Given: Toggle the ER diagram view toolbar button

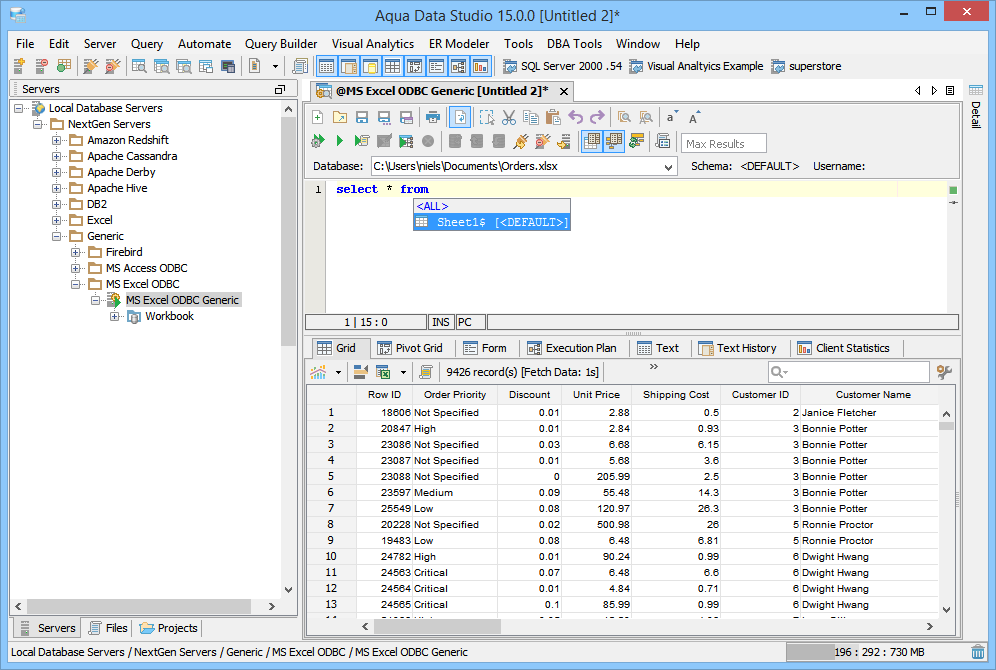Looking at the screenshot, I should click(x=459, y=66).
